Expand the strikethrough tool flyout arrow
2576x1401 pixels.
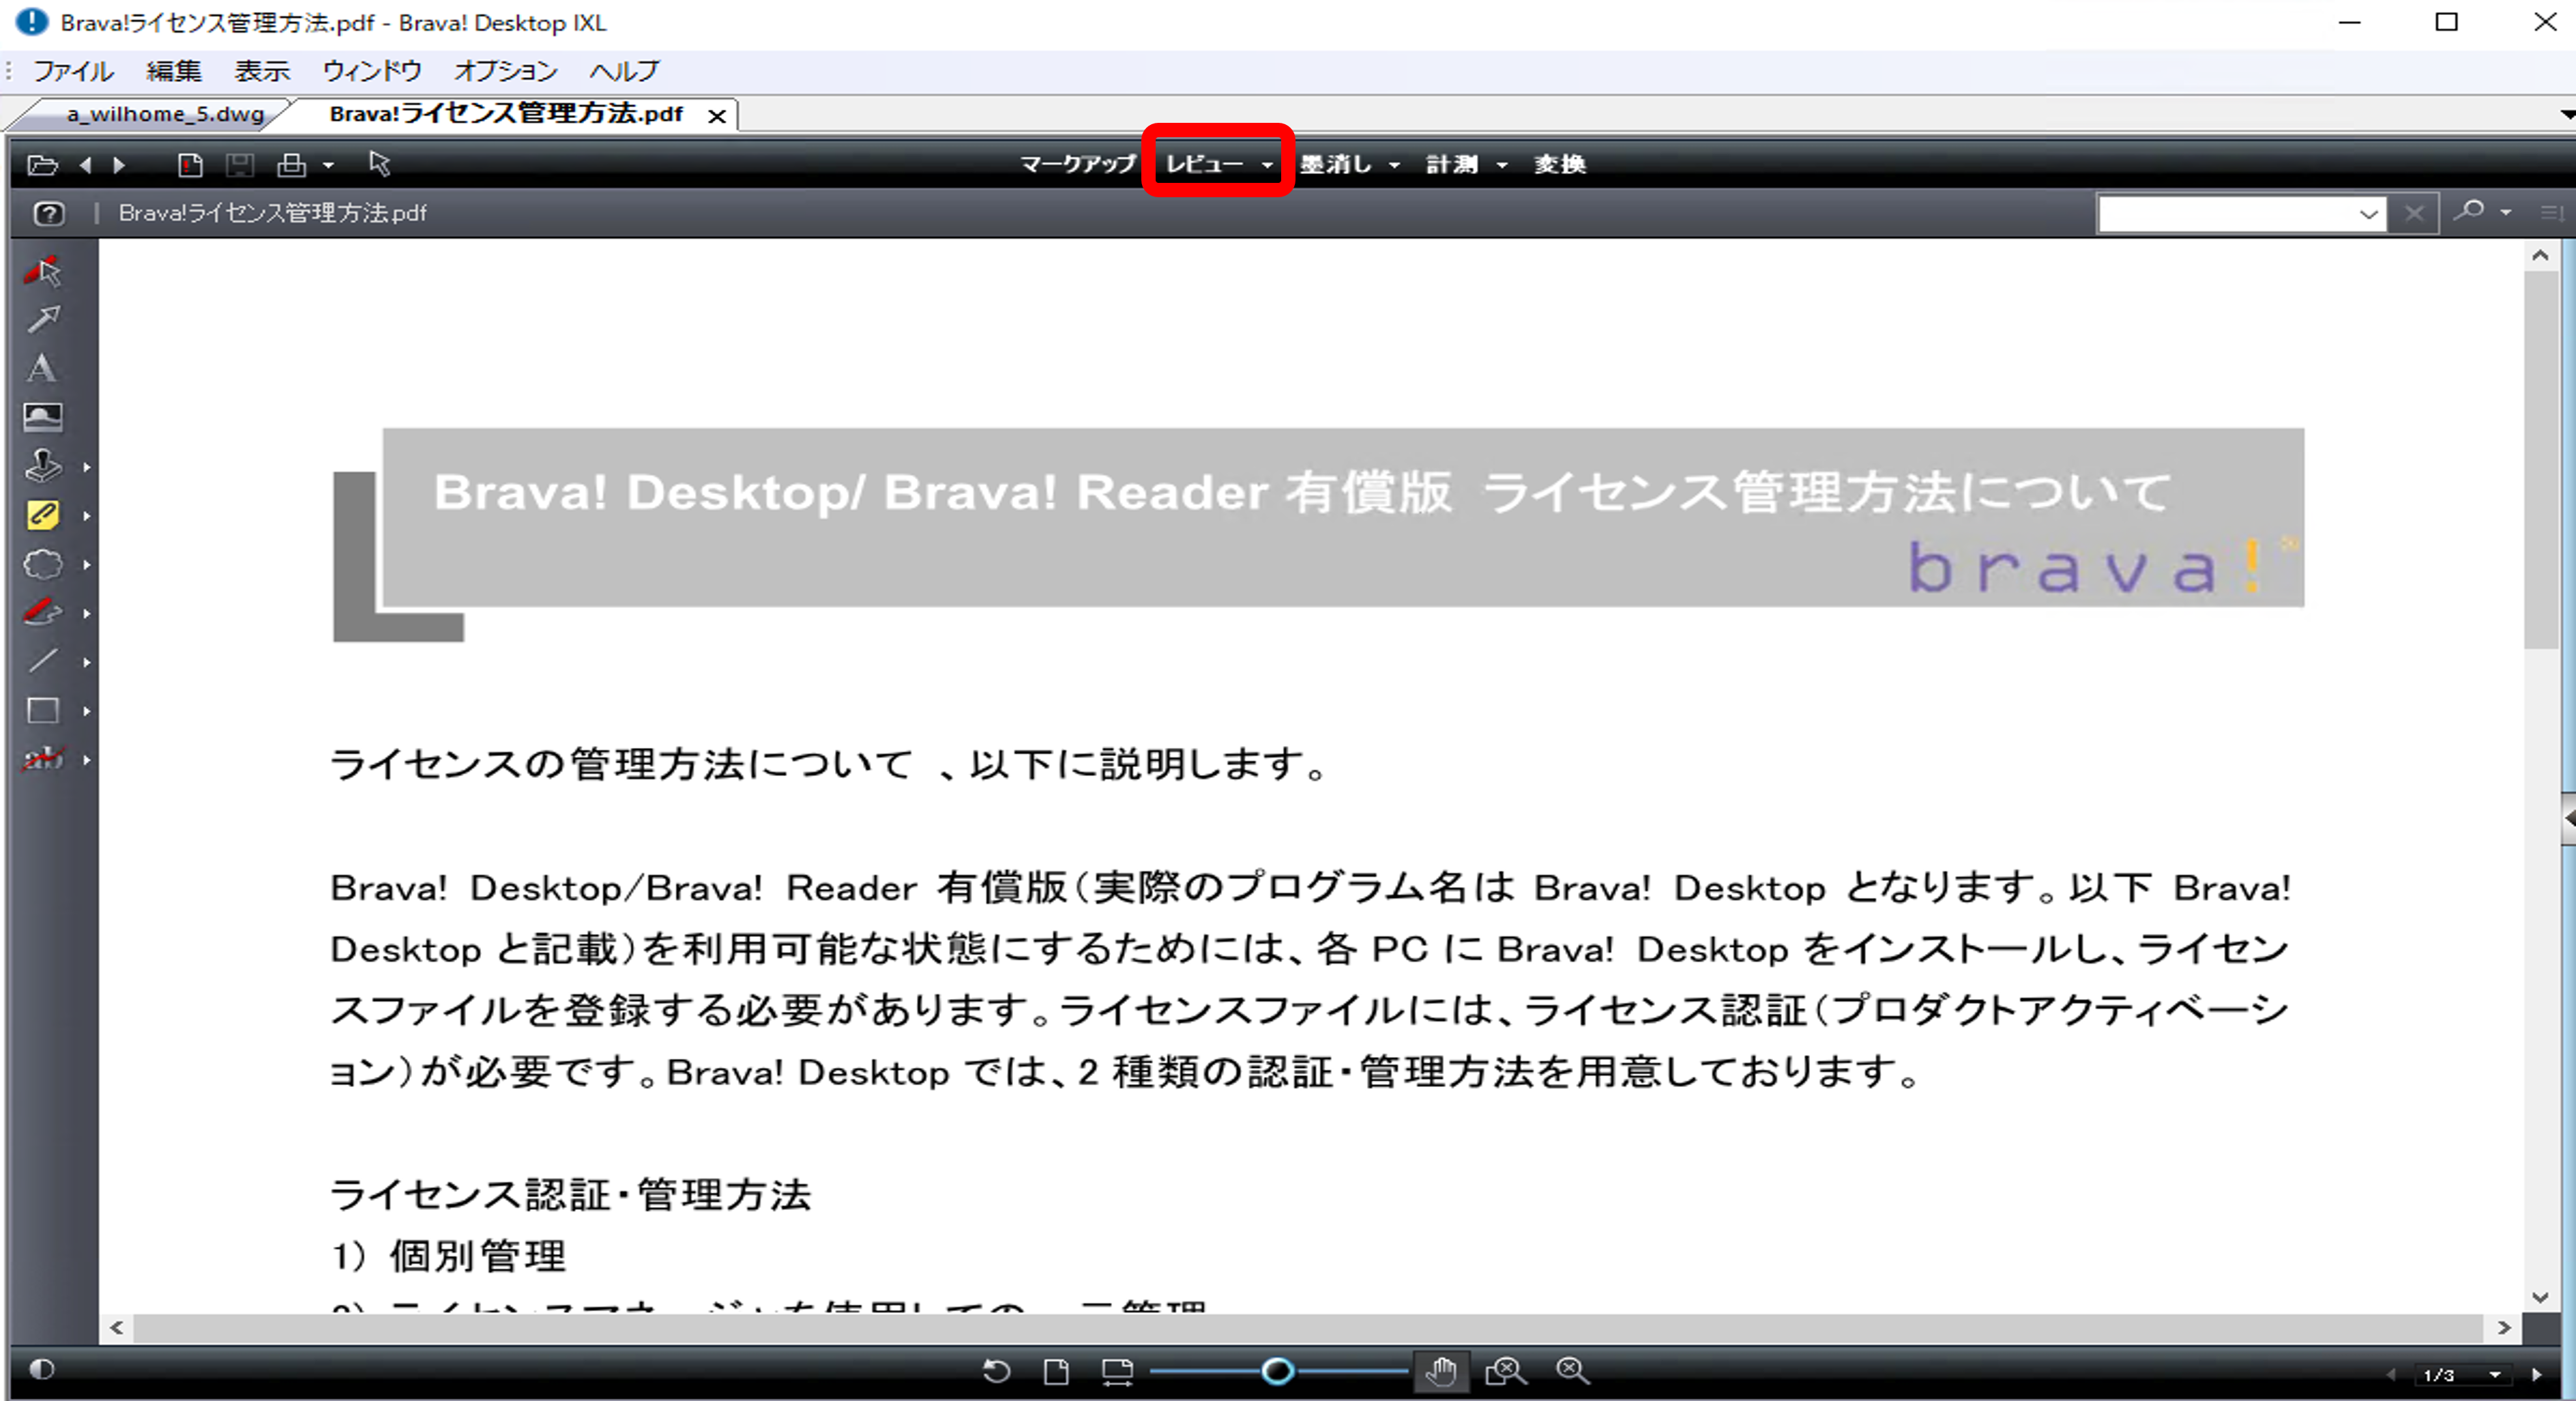click(87, 760)
